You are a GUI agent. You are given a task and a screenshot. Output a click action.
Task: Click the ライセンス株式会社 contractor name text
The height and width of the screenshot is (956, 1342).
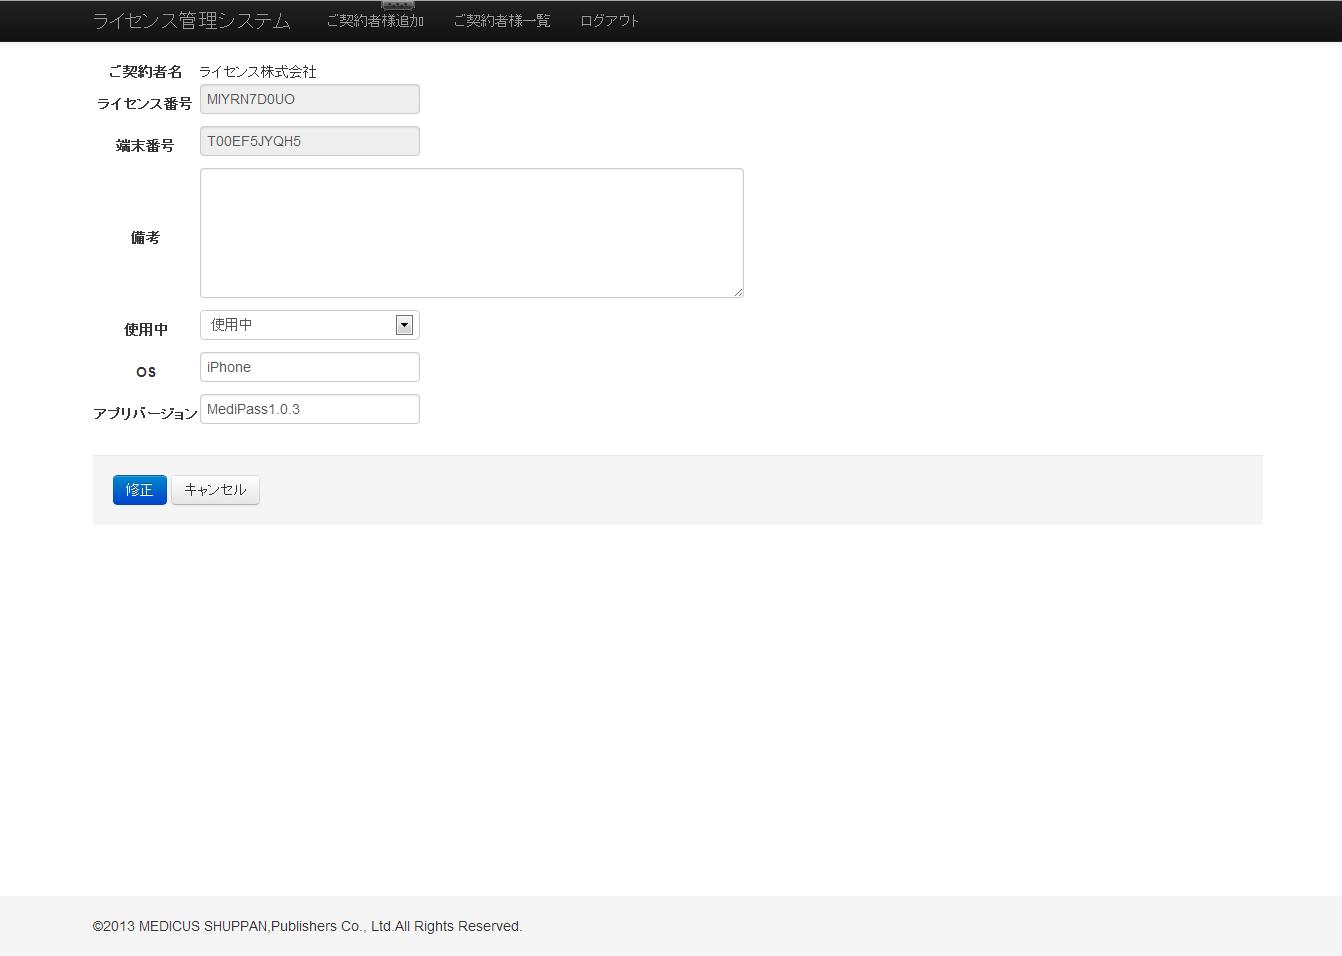pos(258,72)
